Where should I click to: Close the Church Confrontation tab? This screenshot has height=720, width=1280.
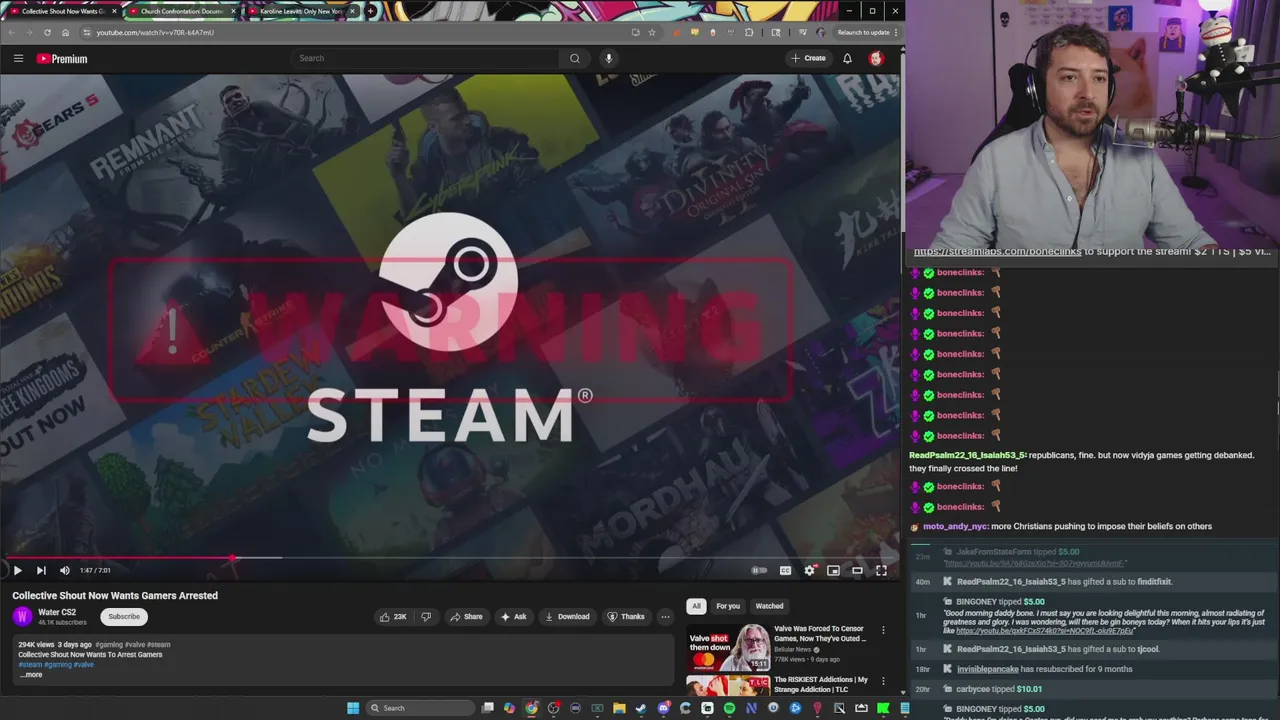pyautogui.click(x=234, y=11)
